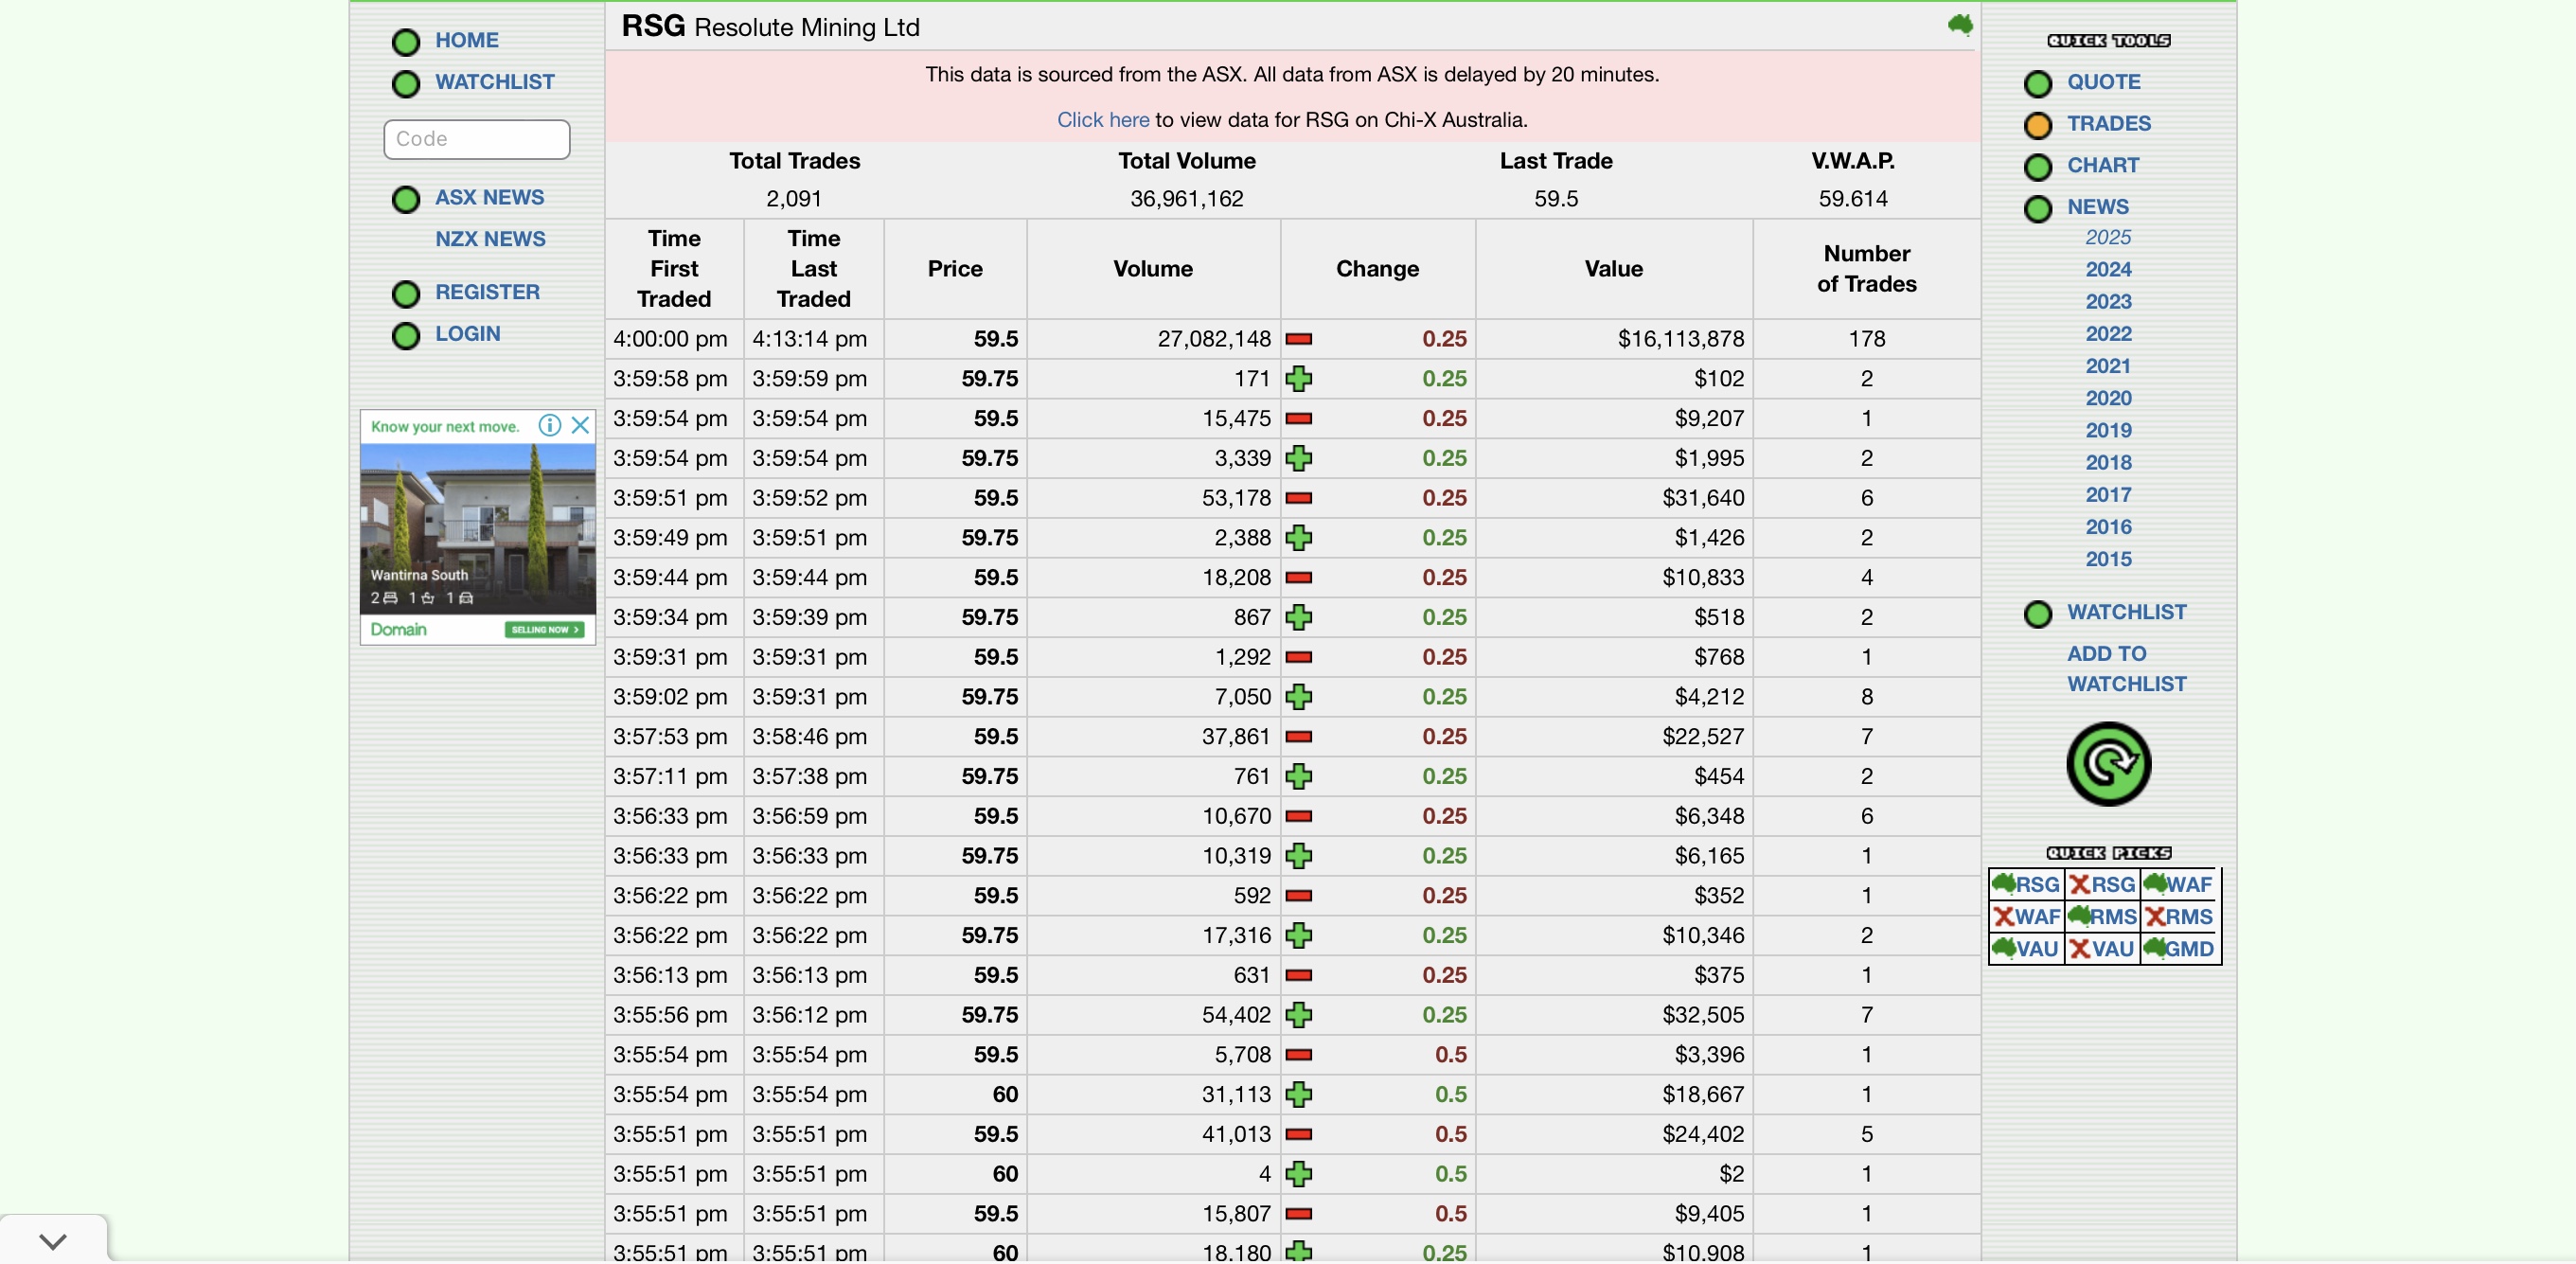
Task: Select 2016 news year
Action: tap(2108, 527)
